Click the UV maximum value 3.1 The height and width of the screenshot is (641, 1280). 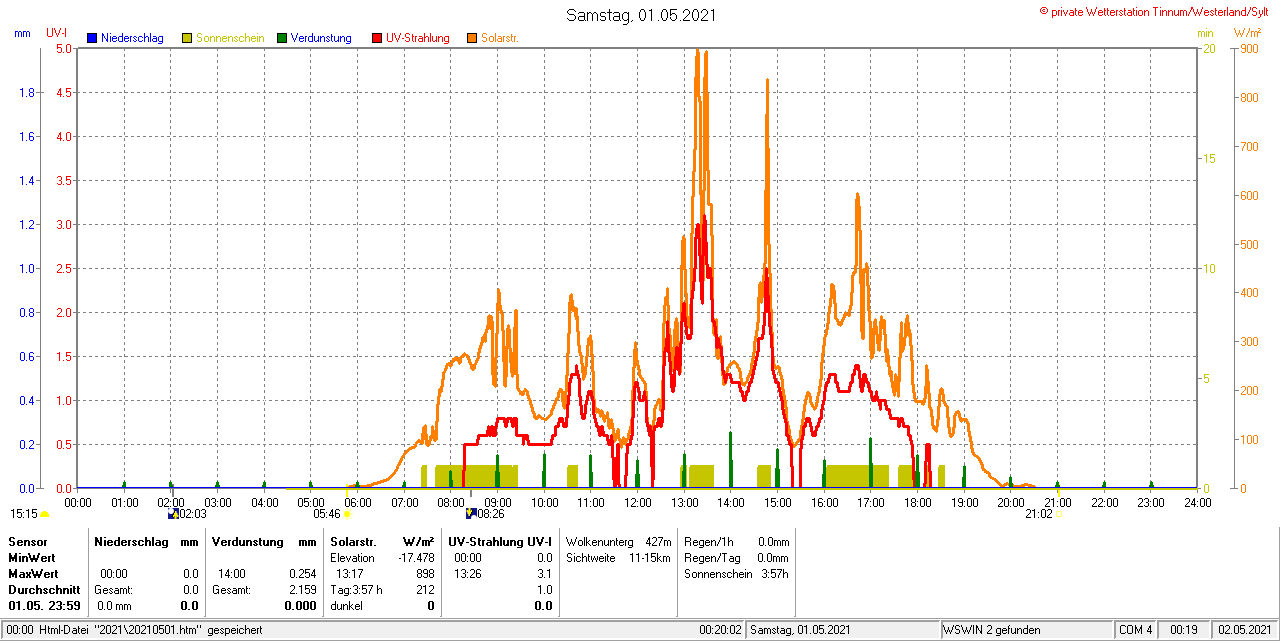pyautogui.click(x=544, y=573)
